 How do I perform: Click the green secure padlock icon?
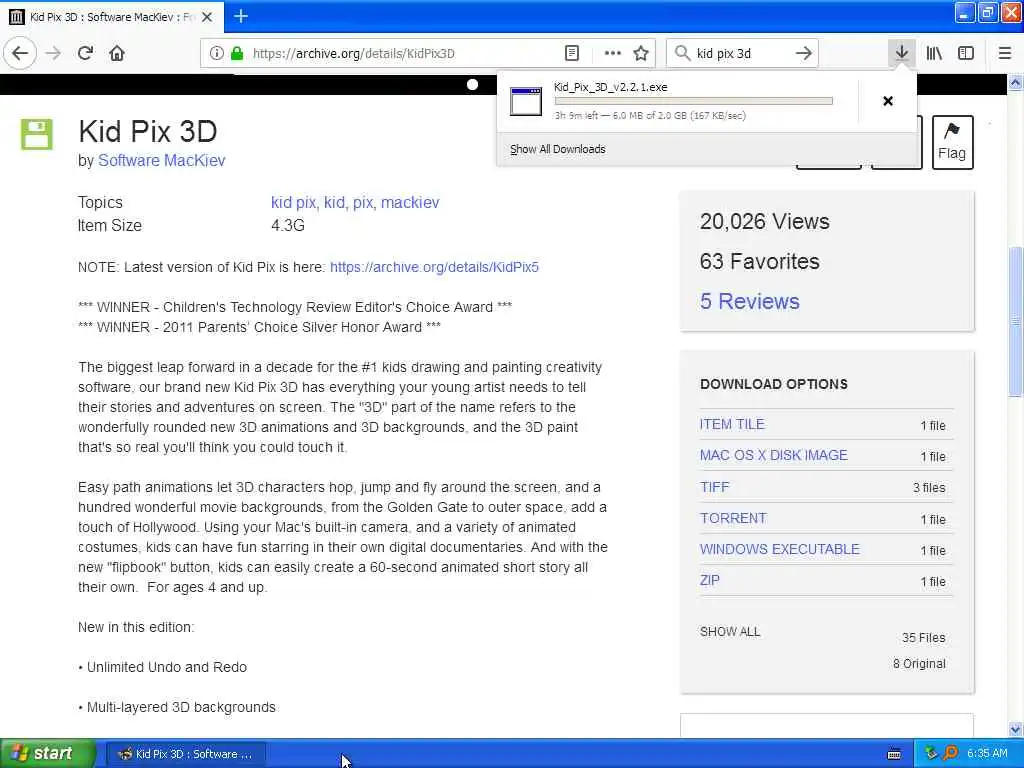click(x=237, y=54)
